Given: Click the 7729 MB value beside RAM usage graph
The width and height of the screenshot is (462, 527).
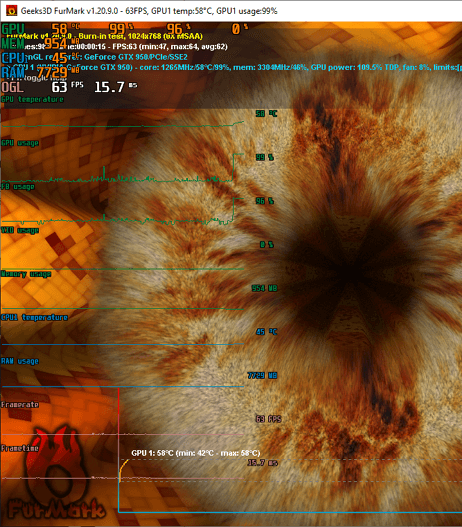Looking at the screenshot, I should 262,375.
